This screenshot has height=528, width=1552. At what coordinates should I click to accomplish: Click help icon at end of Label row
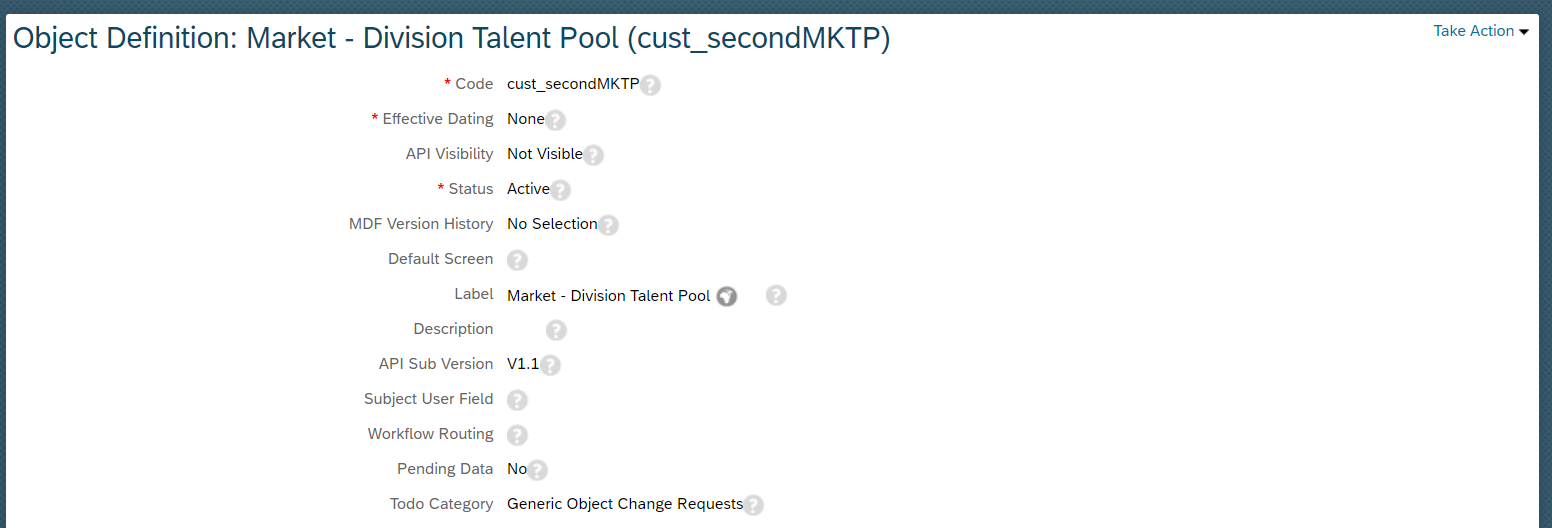776,295
